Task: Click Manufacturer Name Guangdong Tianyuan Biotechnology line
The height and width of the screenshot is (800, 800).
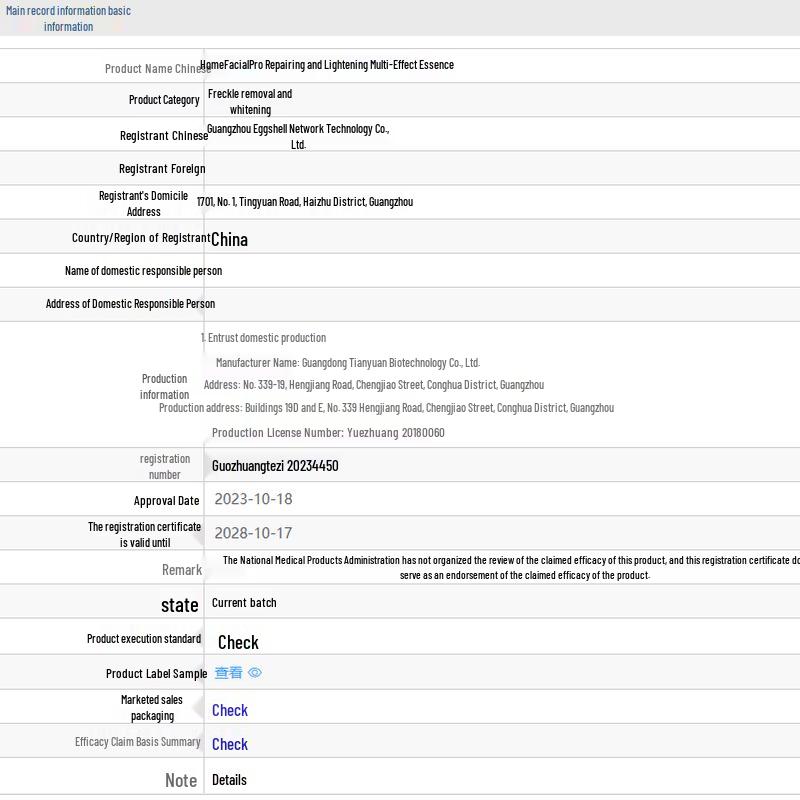Action: coord(348,363)
